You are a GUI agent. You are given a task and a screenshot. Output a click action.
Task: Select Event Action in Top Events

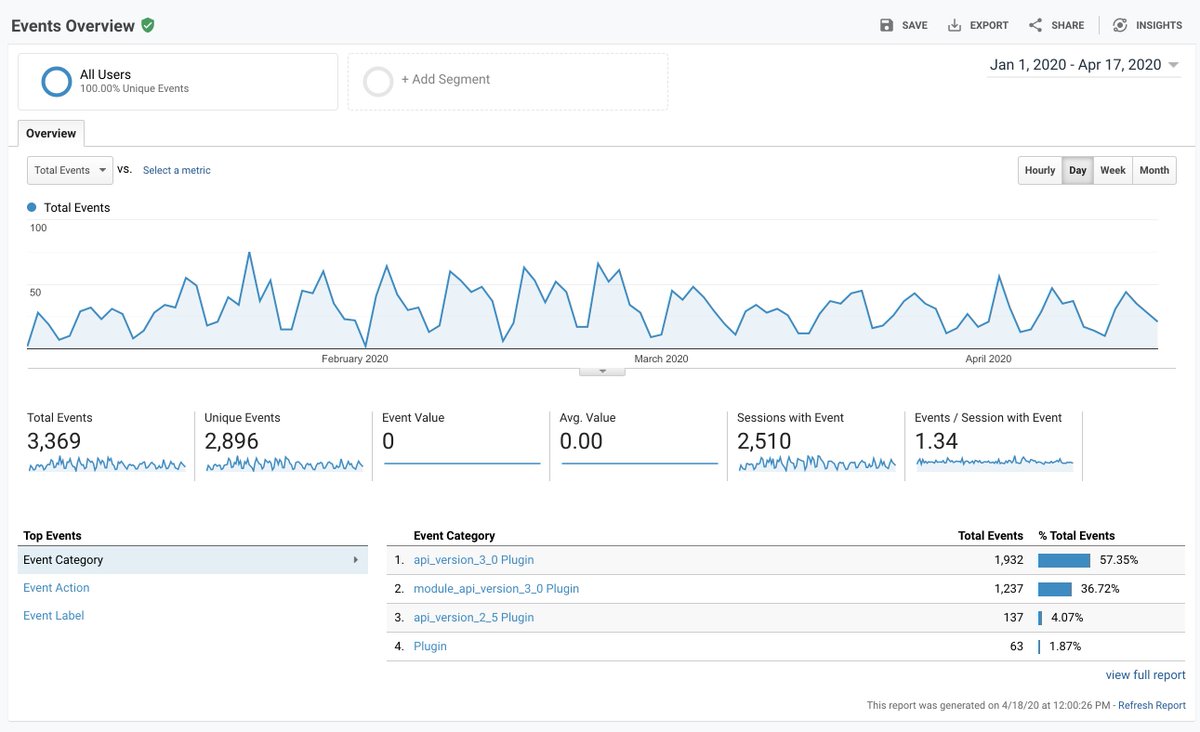(x=56, y=588)
